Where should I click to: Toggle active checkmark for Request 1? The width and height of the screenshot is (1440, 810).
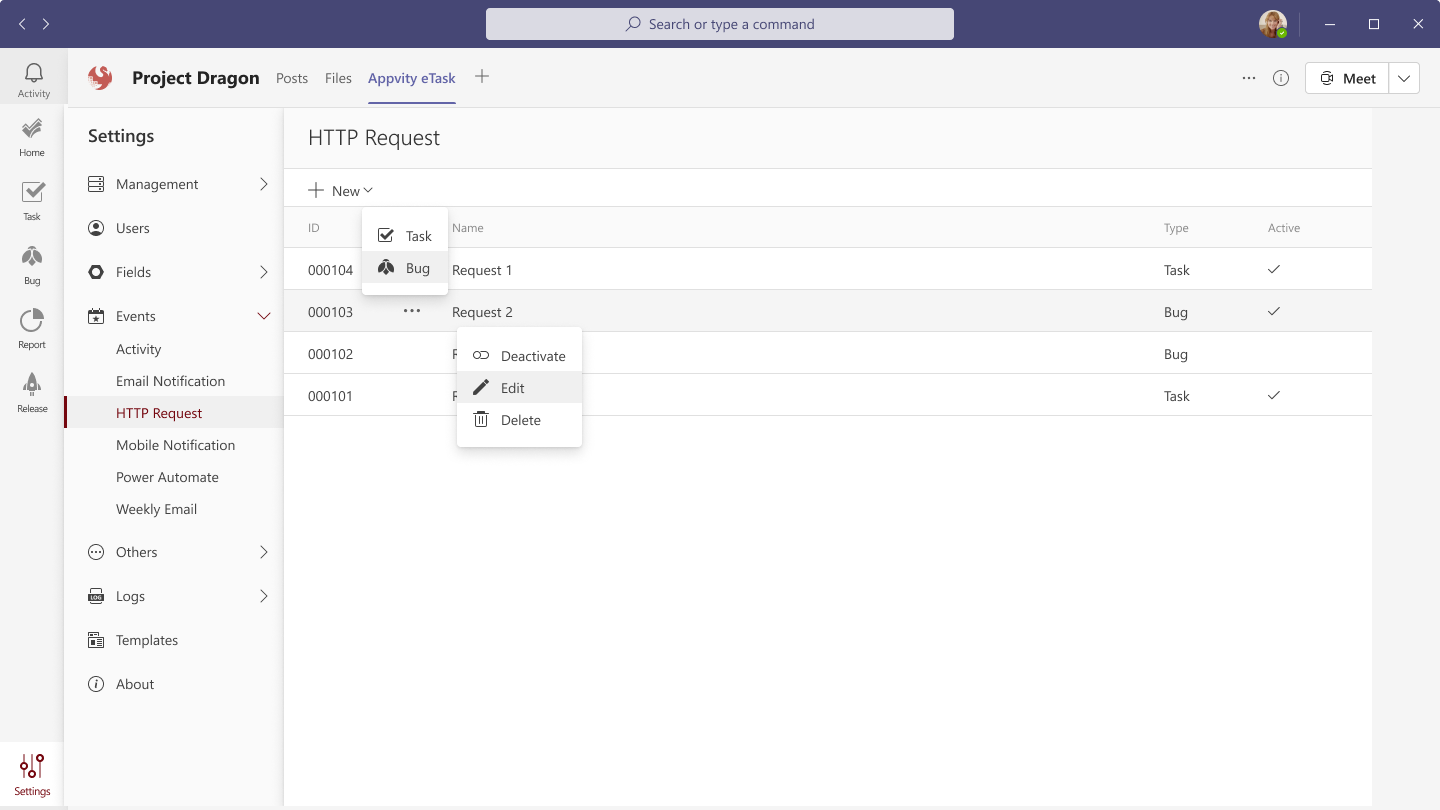(x=1273, y=270)
